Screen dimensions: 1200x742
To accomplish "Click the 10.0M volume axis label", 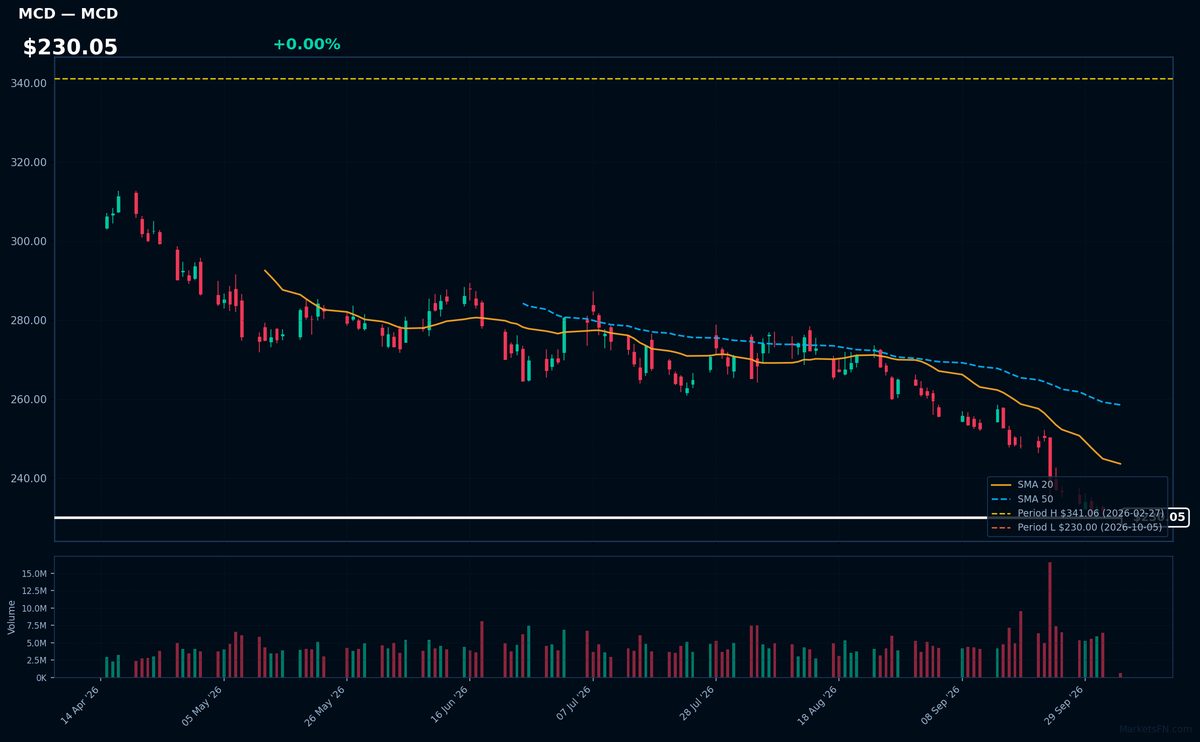I will pos(35,608).
